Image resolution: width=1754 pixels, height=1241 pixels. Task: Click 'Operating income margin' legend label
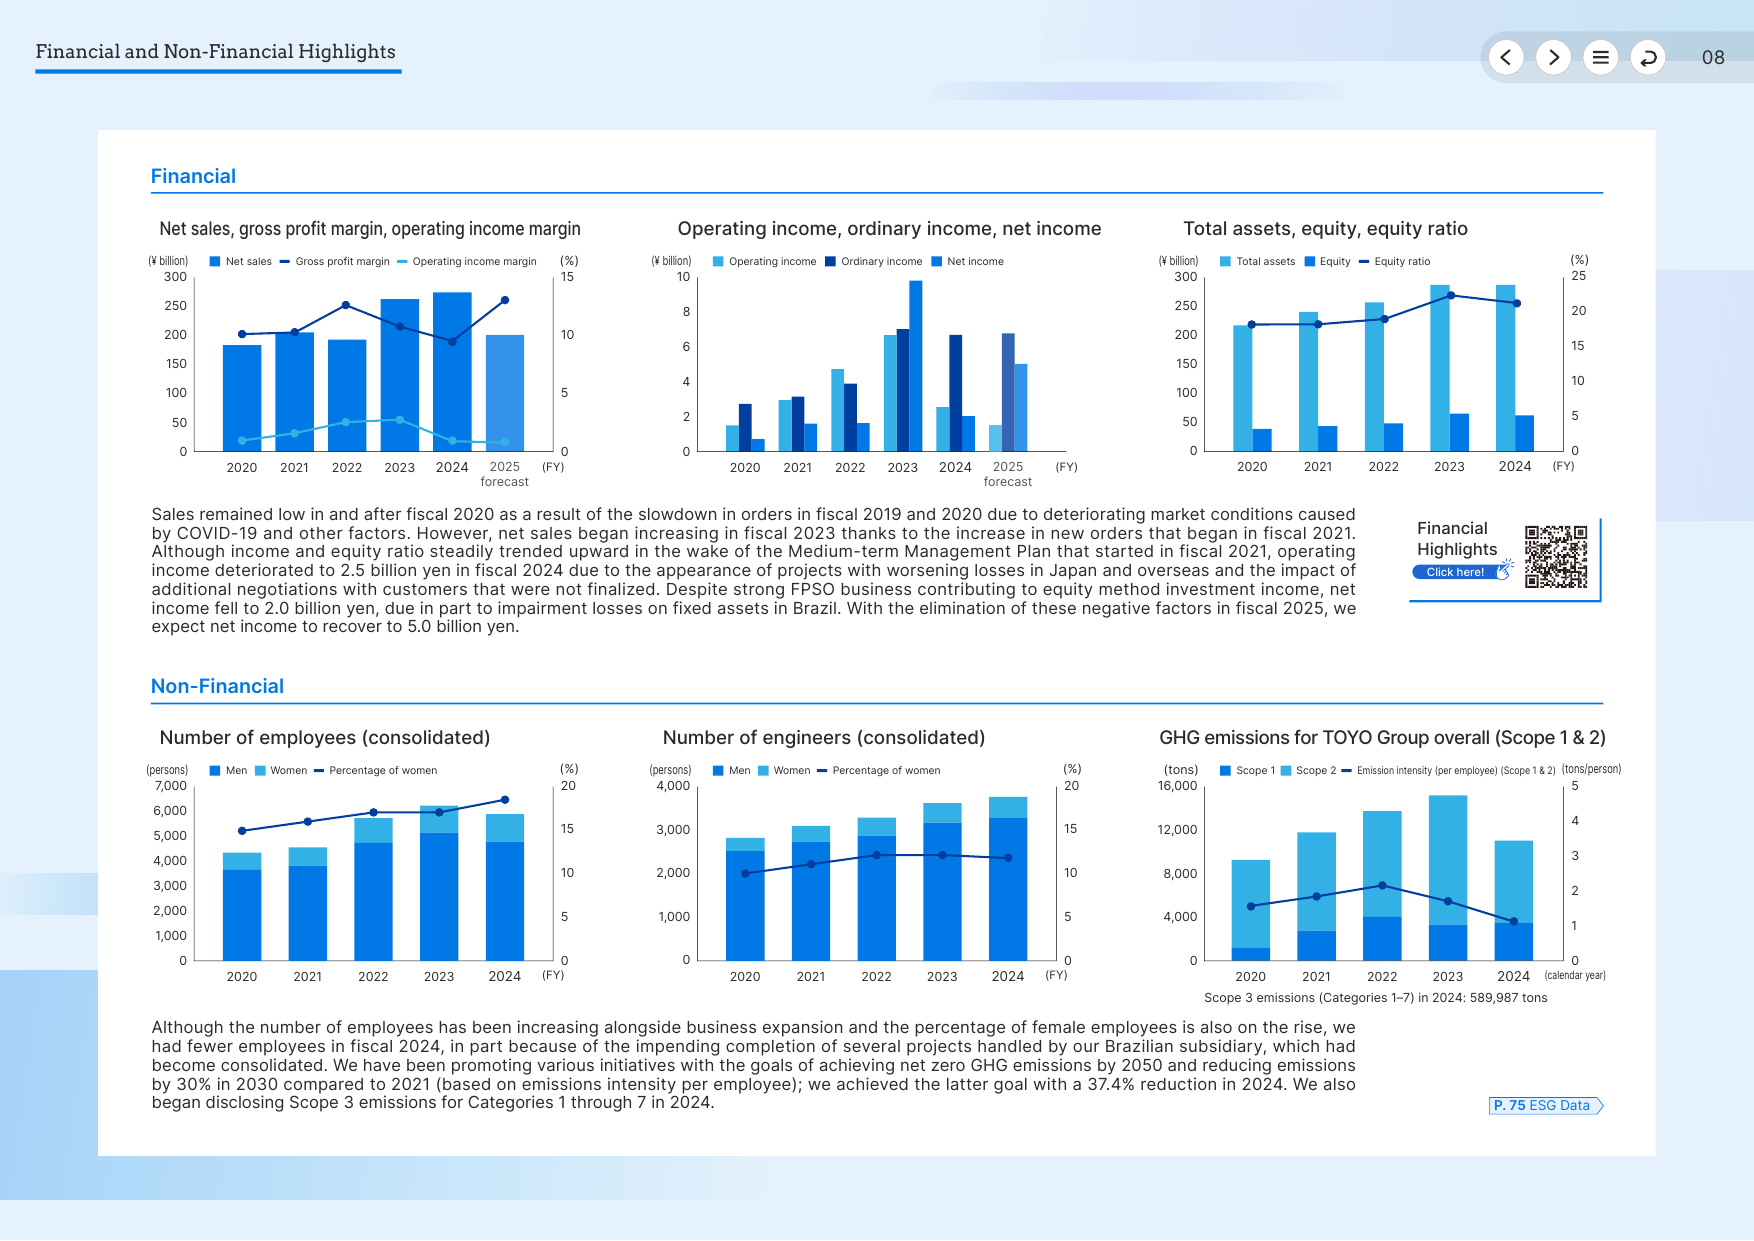(474, 262)
